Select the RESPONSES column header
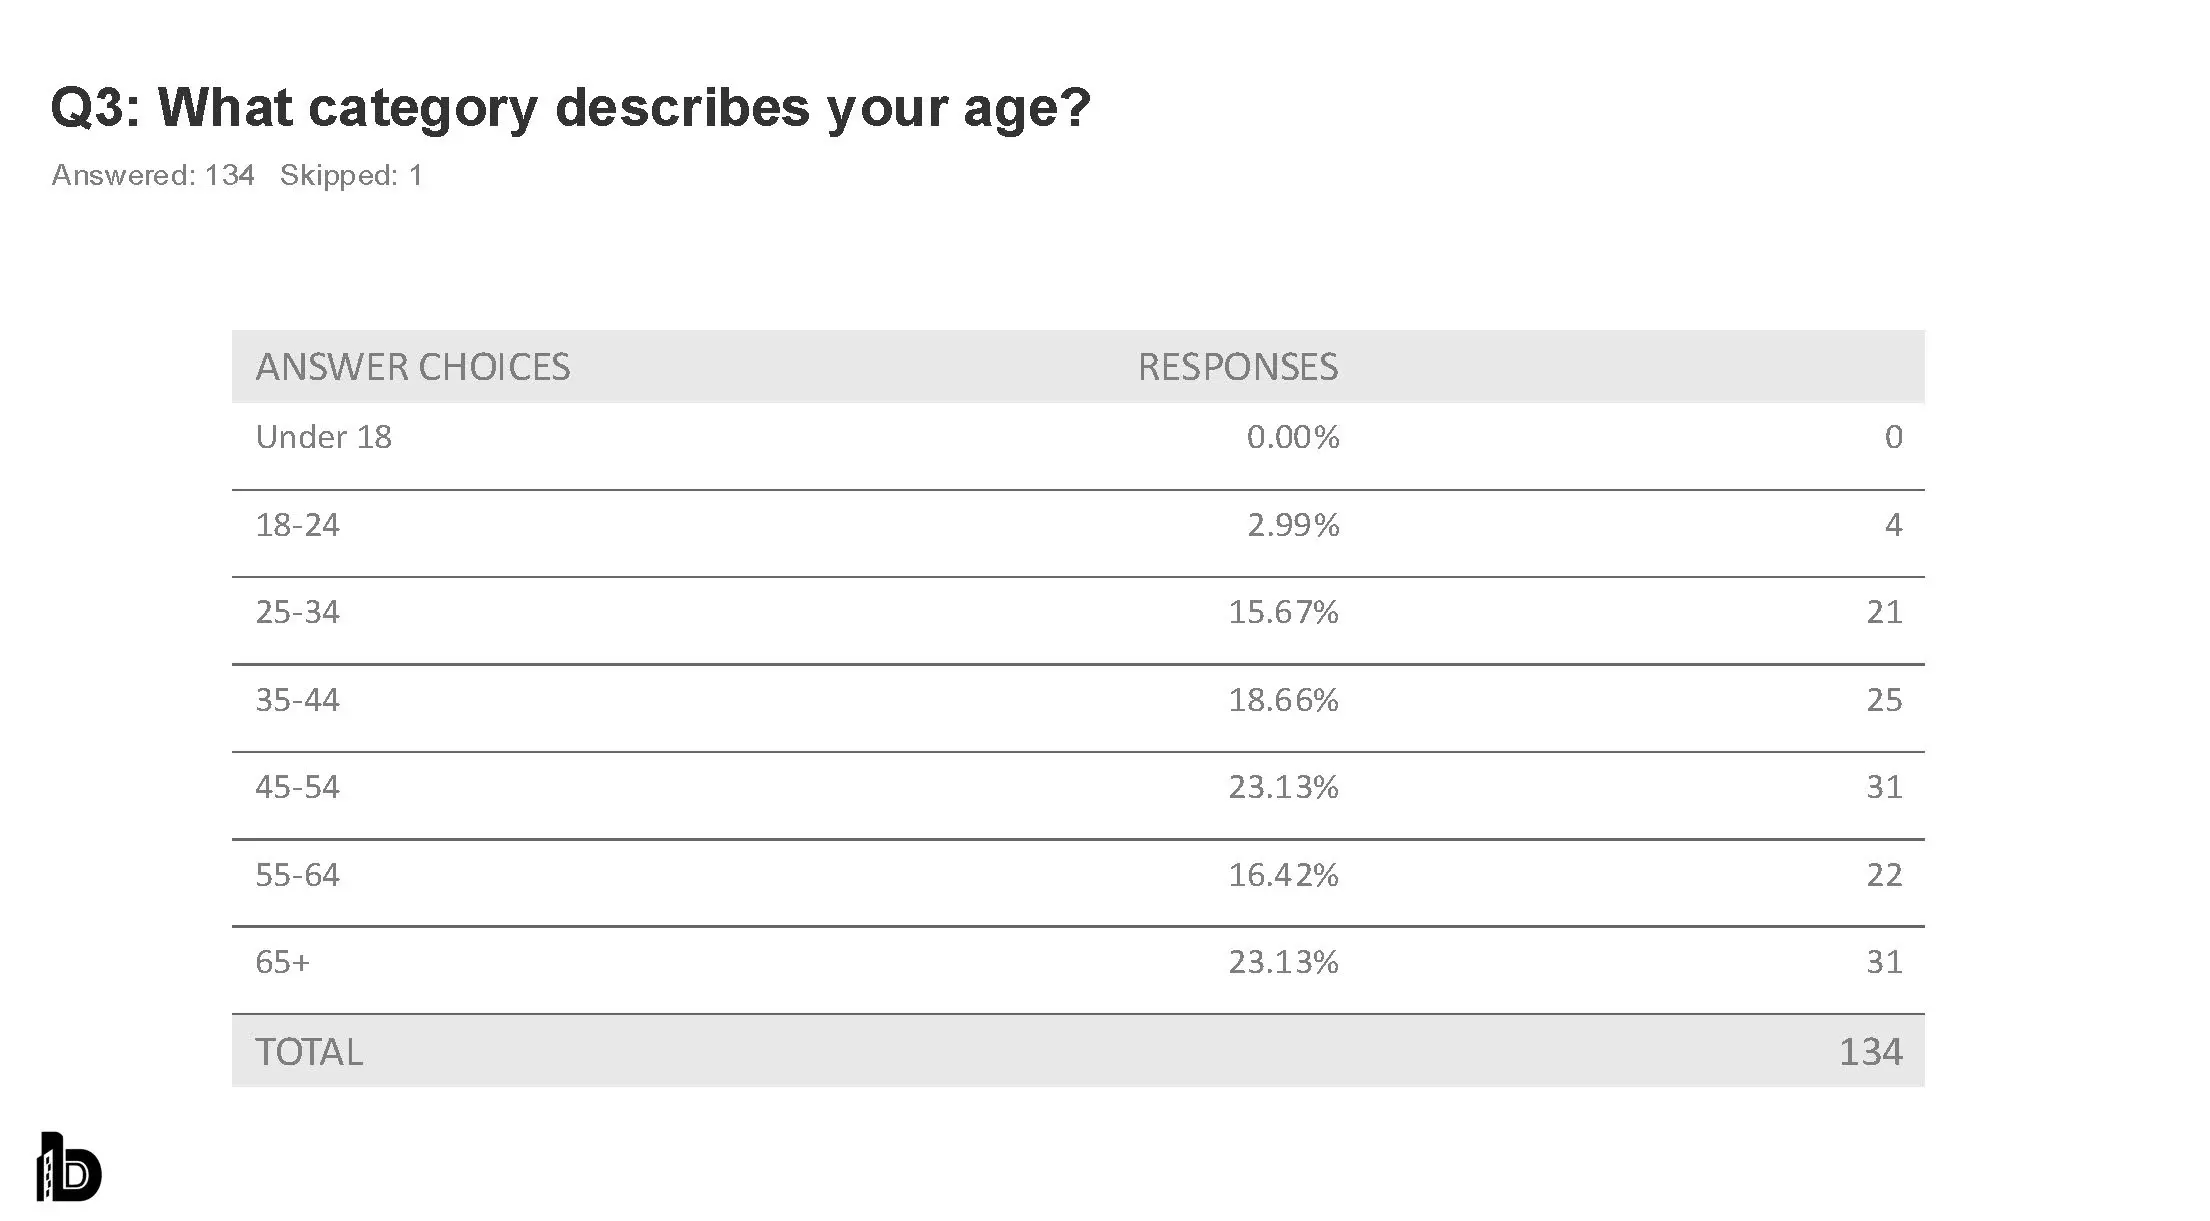Image resolution: width=2210 pixels, height=1221 pixels. coord(1237,367)
